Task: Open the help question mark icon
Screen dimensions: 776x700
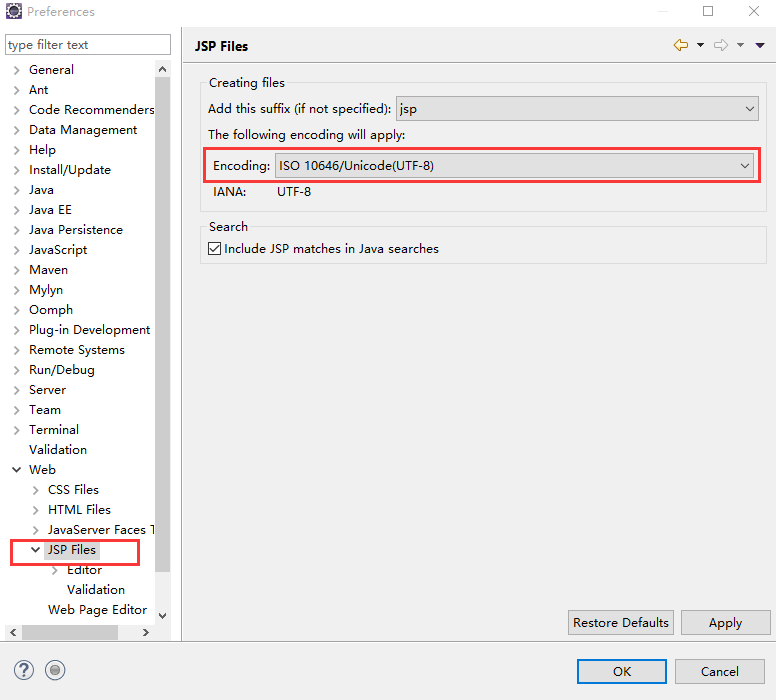Action: click(24, 670)
